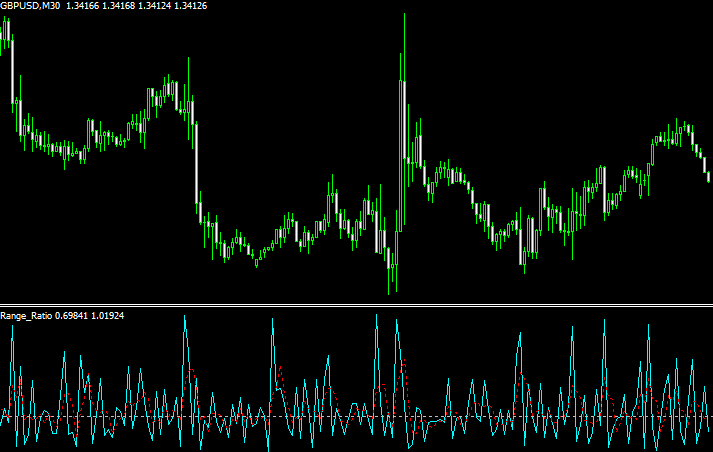
Task: Click the last price value 1.34126
Action: (x=191, y=6)
